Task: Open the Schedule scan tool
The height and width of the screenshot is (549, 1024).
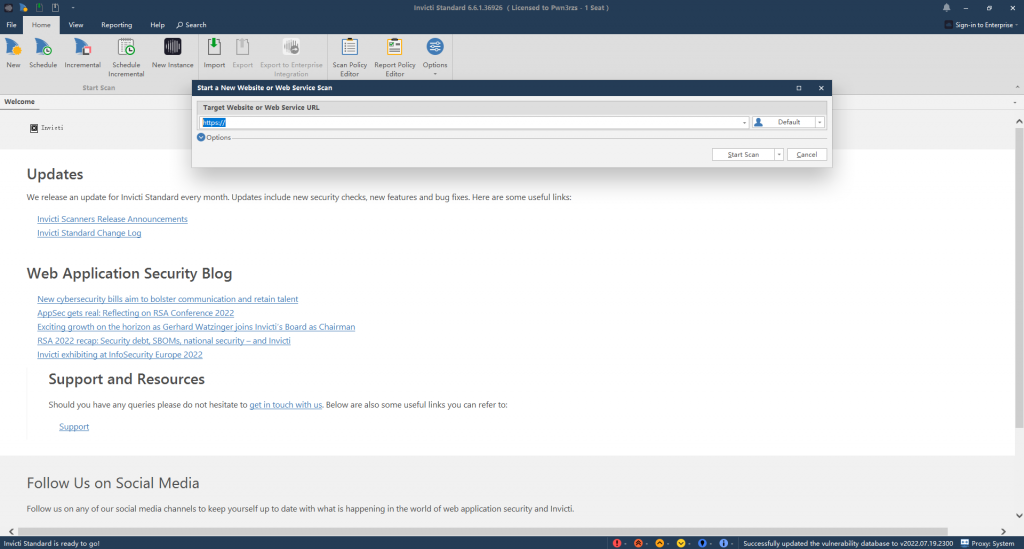Action: click(x=43, y=53)
